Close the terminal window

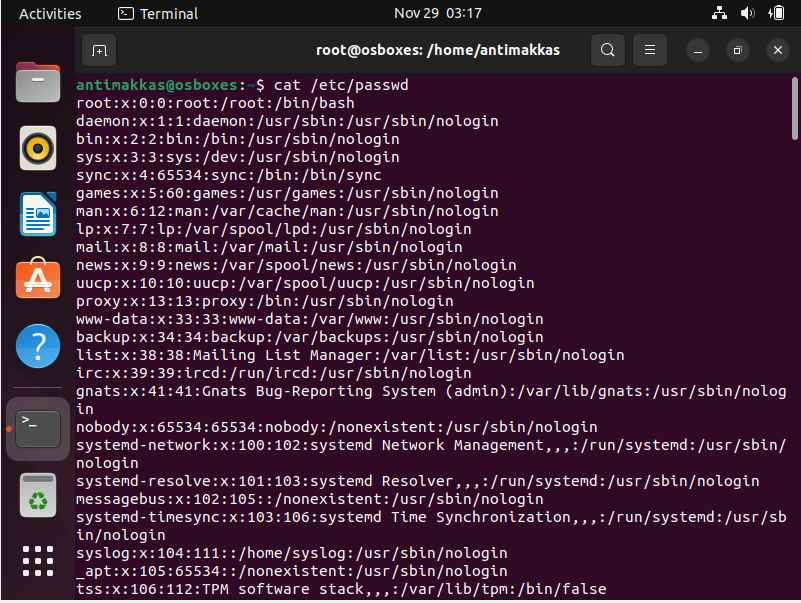[778, 50]
